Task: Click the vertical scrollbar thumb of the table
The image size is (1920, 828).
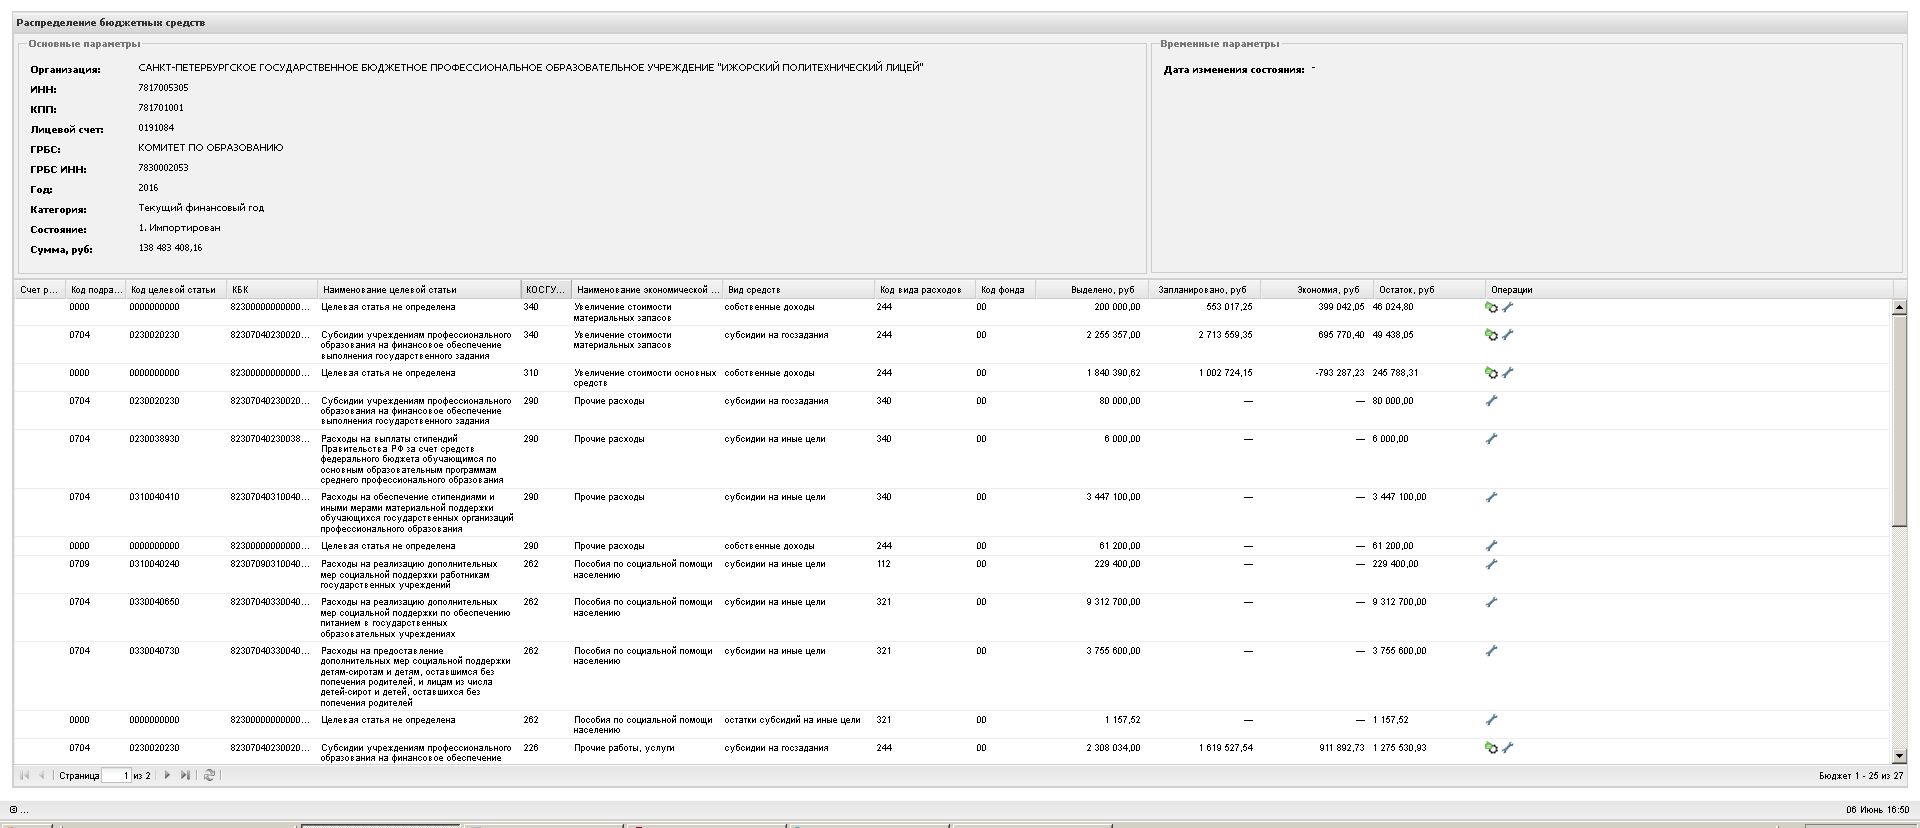Action: click(x=1899, y=420)
